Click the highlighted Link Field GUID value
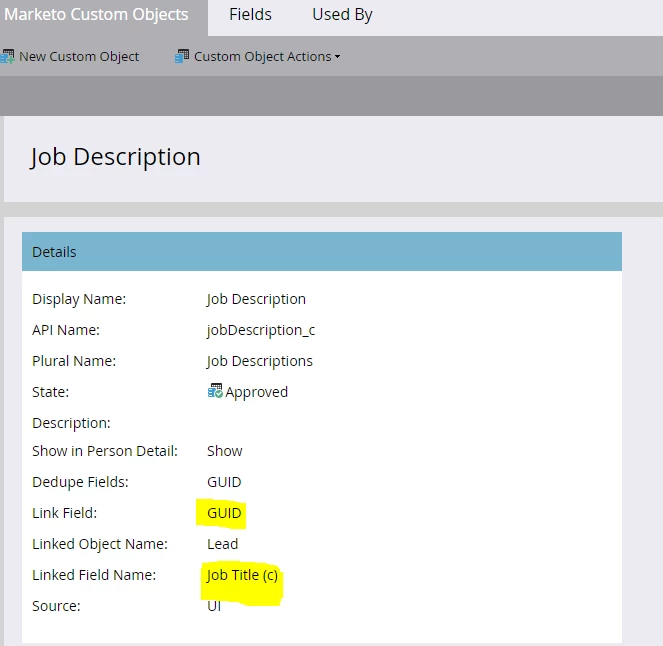Image resolution: width=663 pixels, height=646 pixels. point(224,513)
